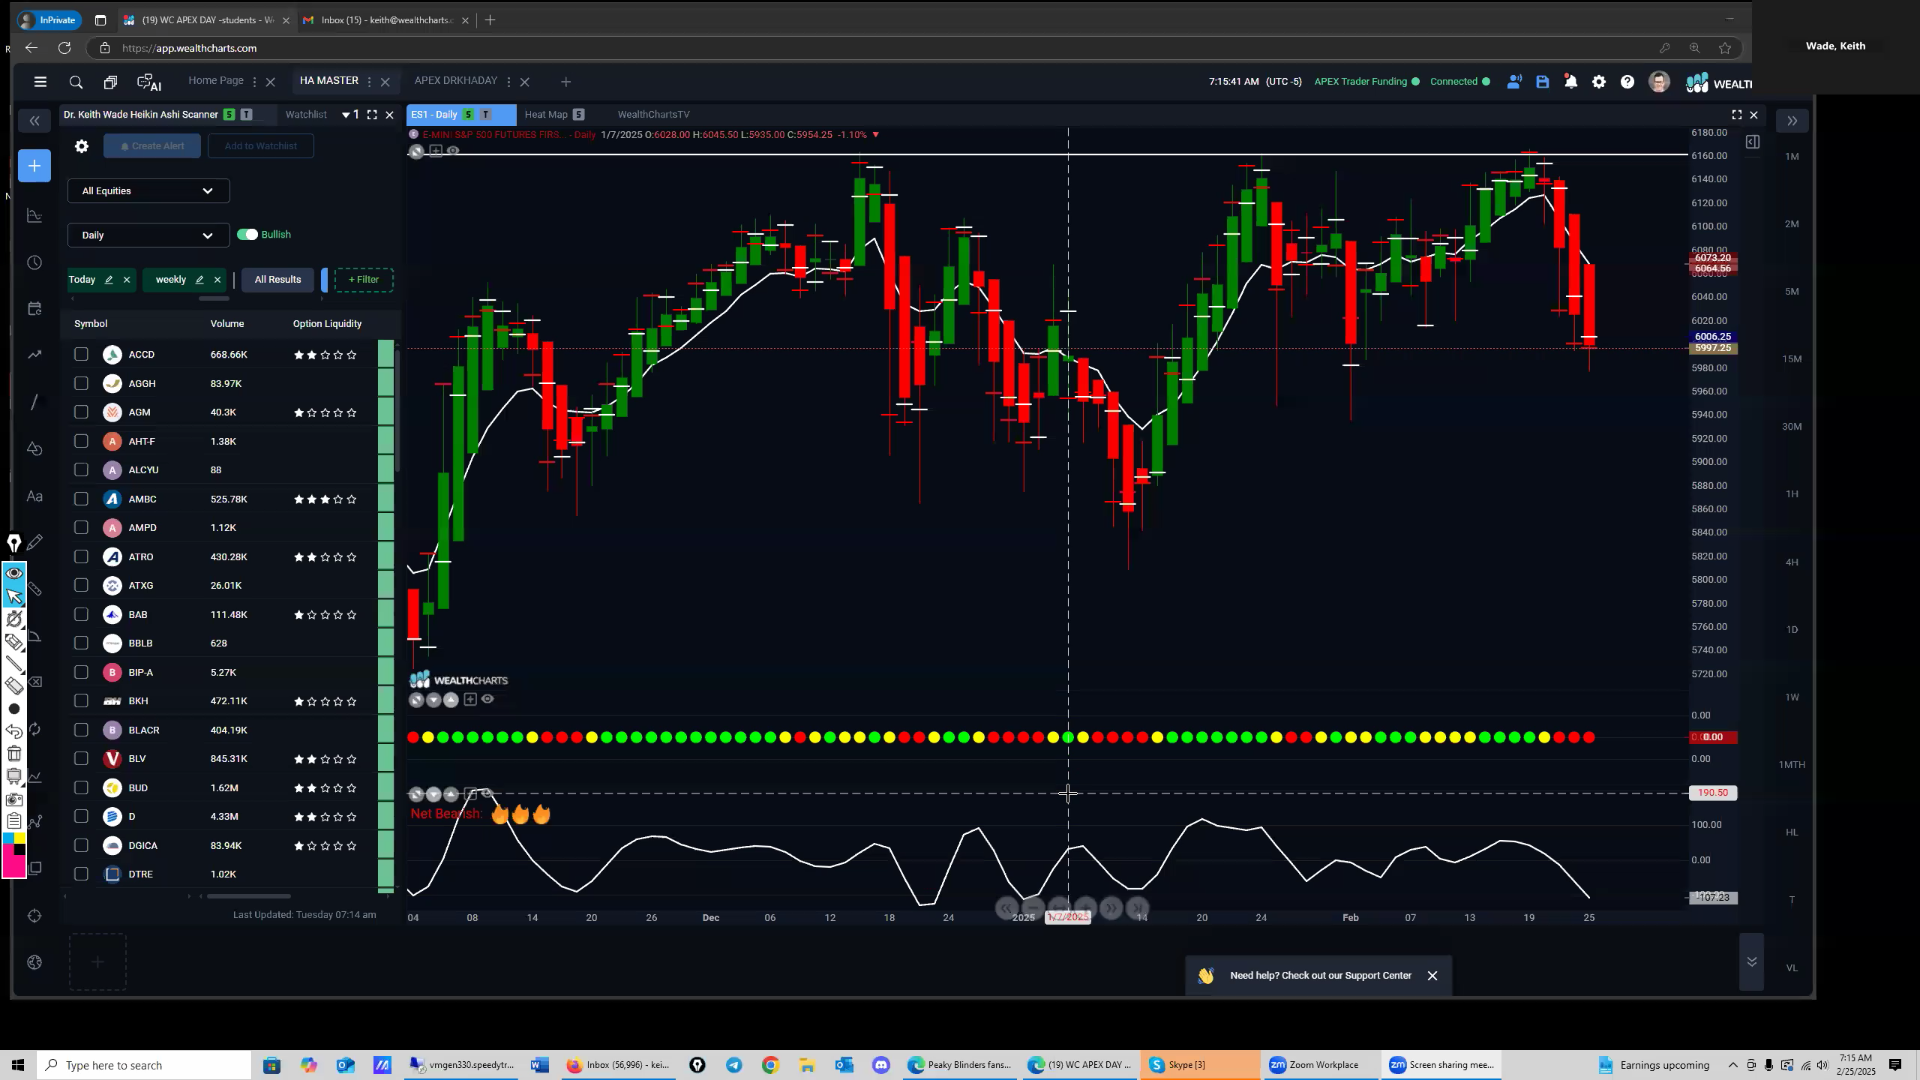Click the calendar sidebar icon
The width and height of the screenshot is (1920, 1080).
tap(34, 309)
